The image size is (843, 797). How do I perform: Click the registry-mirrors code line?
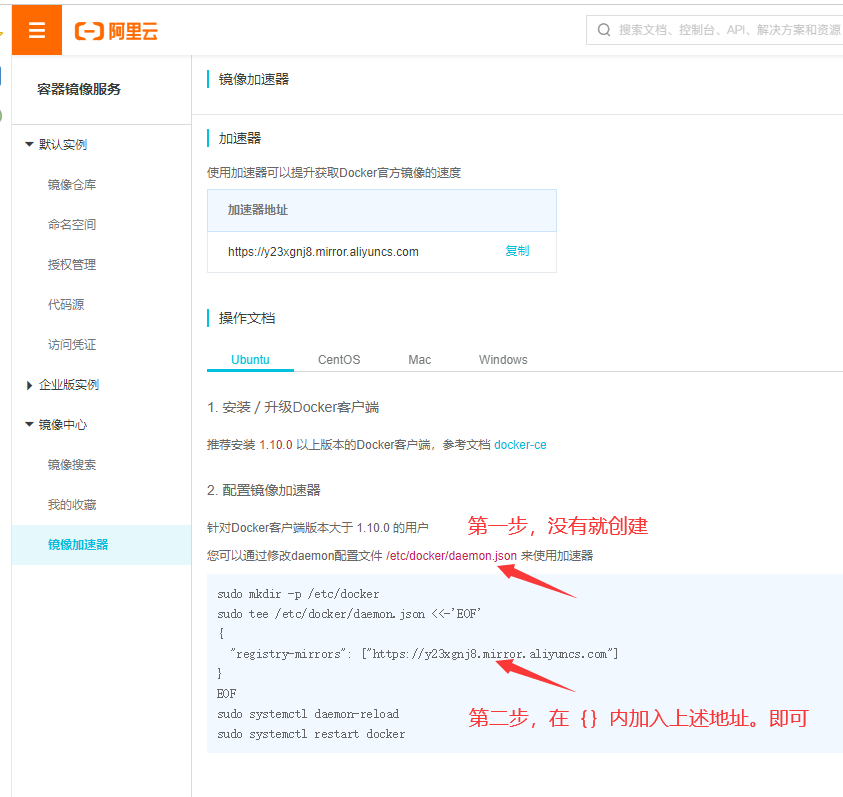point(424,654)
